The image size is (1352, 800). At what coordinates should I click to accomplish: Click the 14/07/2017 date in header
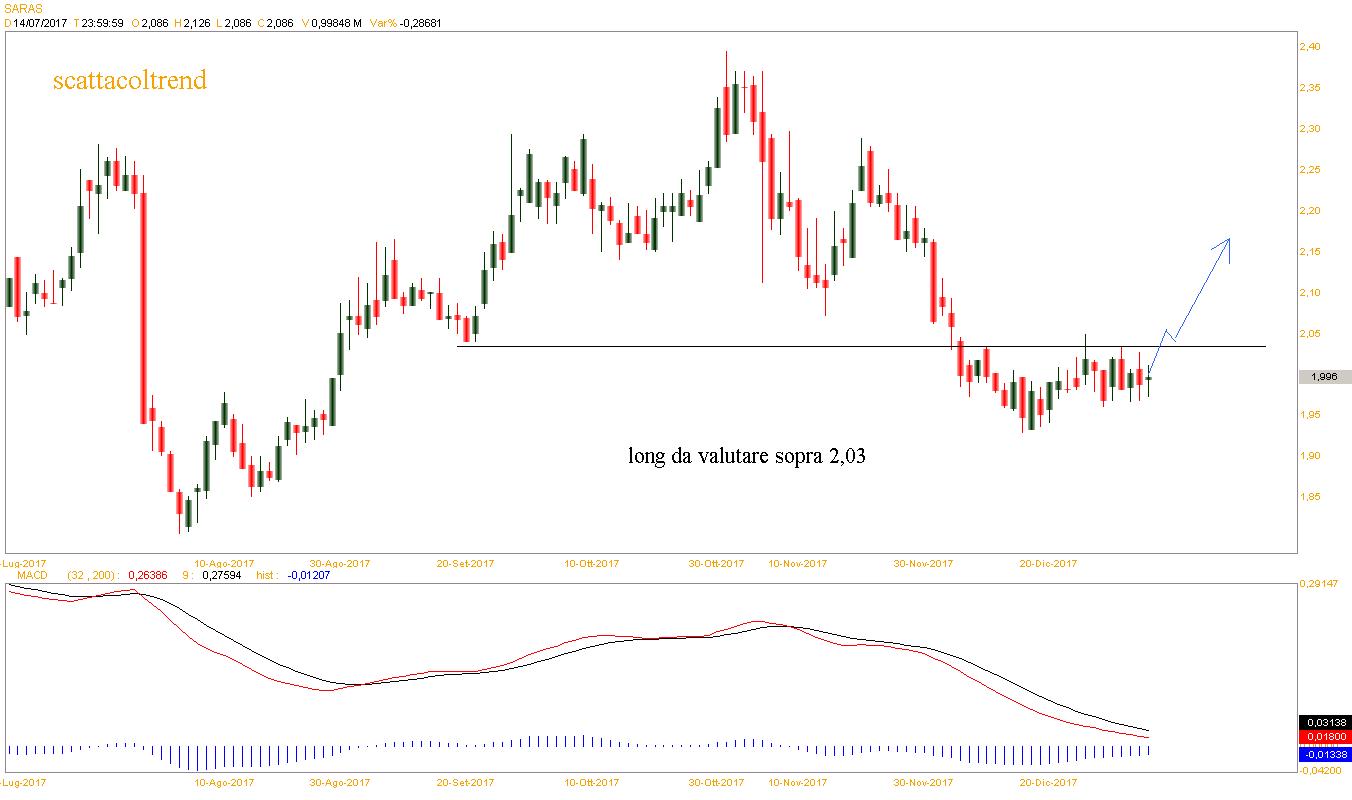point(40,22)
